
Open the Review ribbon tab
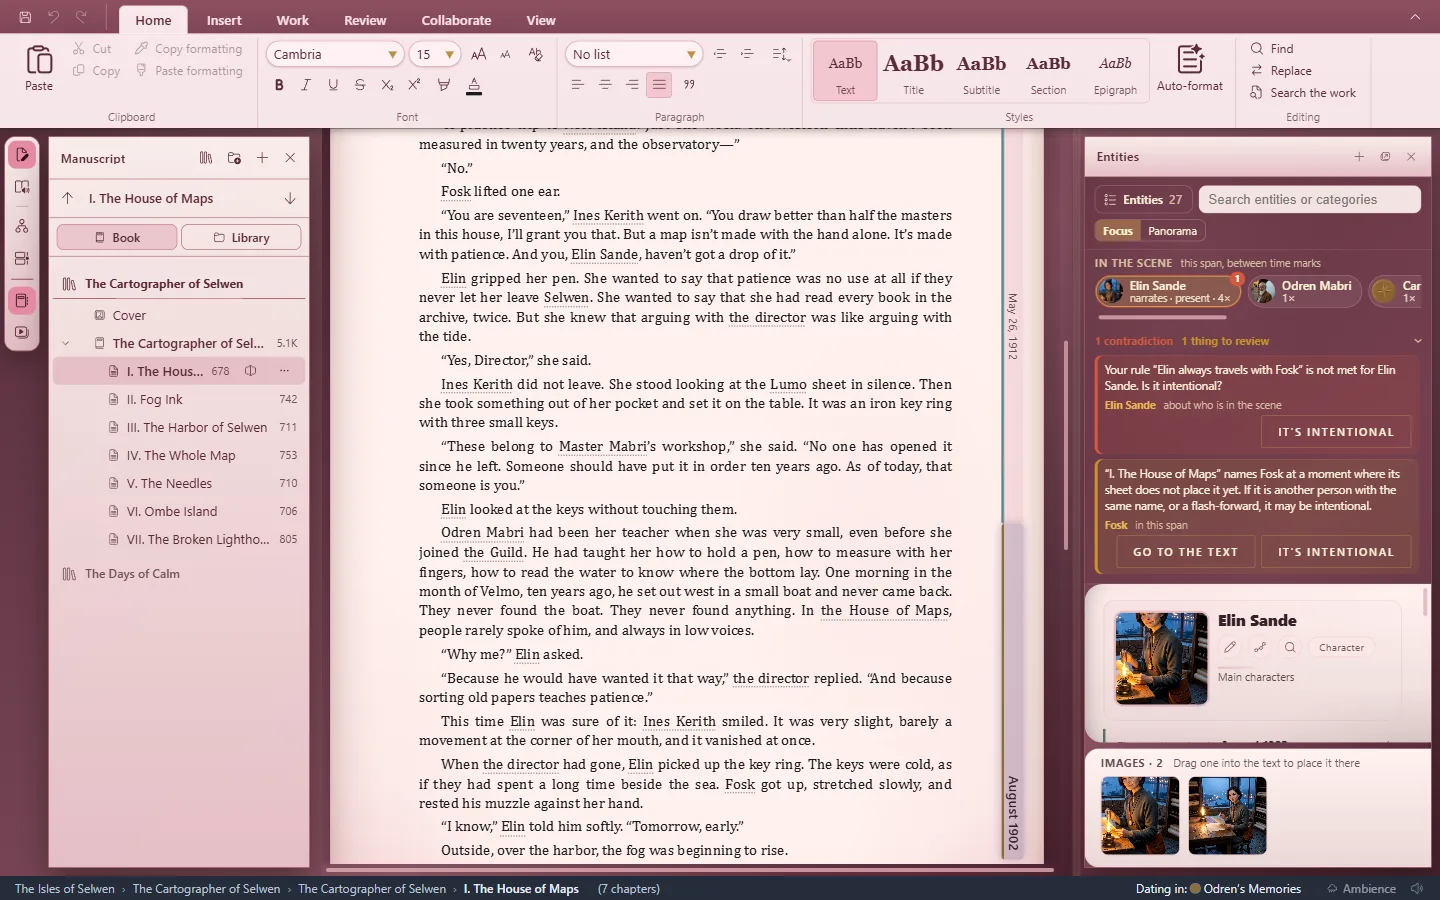point(365,20)
